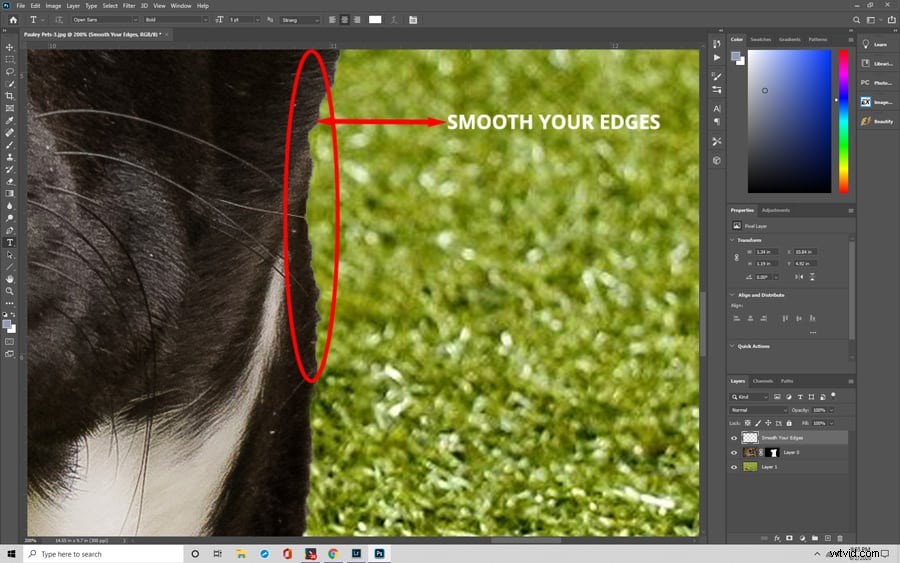This screenshot has height=563, width=900.
Task: Click the white text color swatch
Action: [x=375, y=20]
